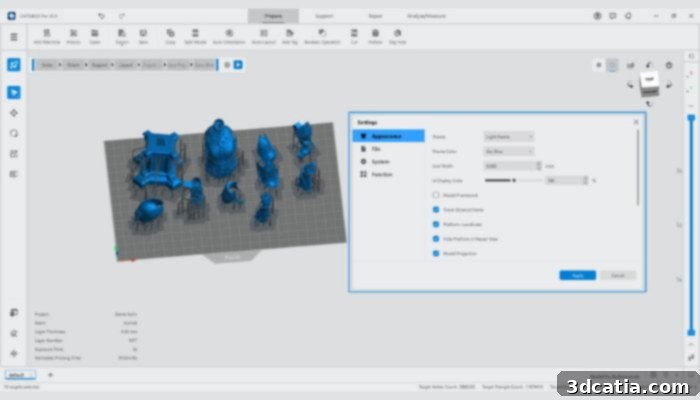The height and width of the screenshot is (400, 700).
Task: Click the UI Display Scale slider handle
Action: click(514, 180)
